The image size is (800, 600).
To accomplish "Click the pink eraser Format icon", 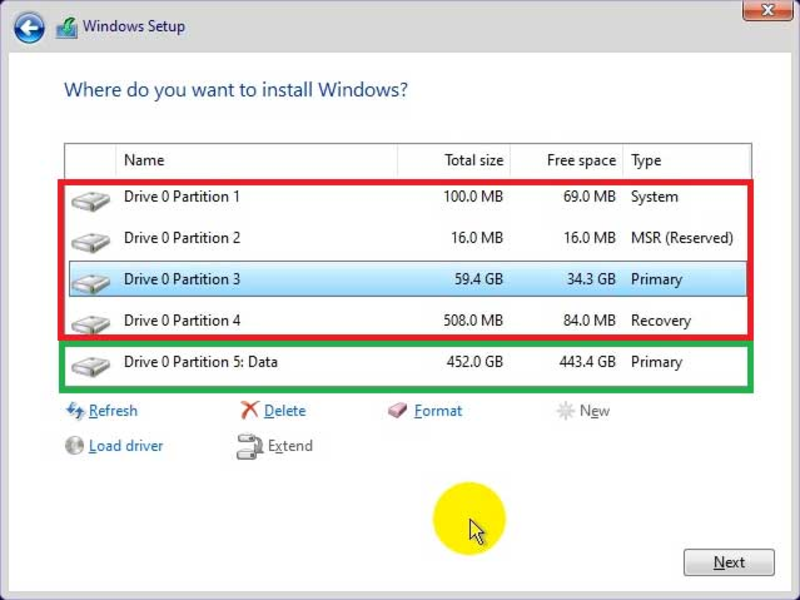I will click(x=397, y=410).
